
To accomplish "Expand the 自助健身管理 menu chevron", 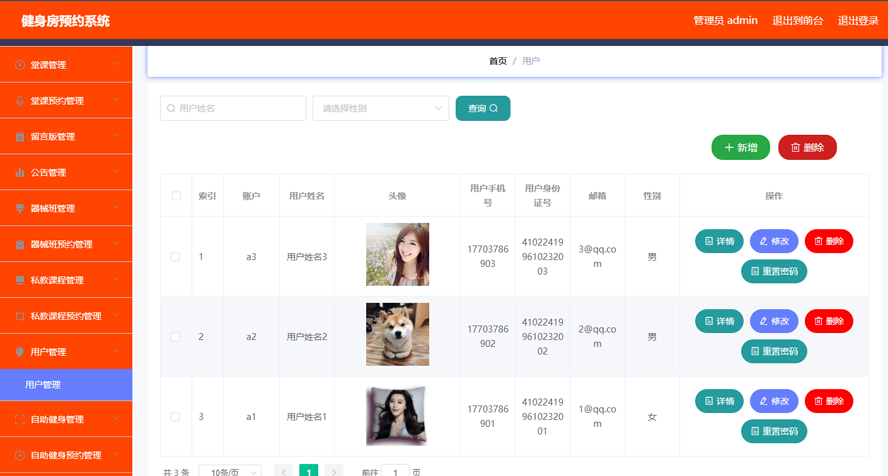I will 116,418.
